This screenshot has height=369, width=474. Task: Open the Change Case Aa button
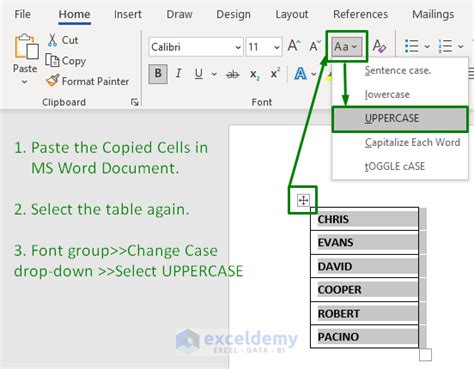tap(346, 47)
